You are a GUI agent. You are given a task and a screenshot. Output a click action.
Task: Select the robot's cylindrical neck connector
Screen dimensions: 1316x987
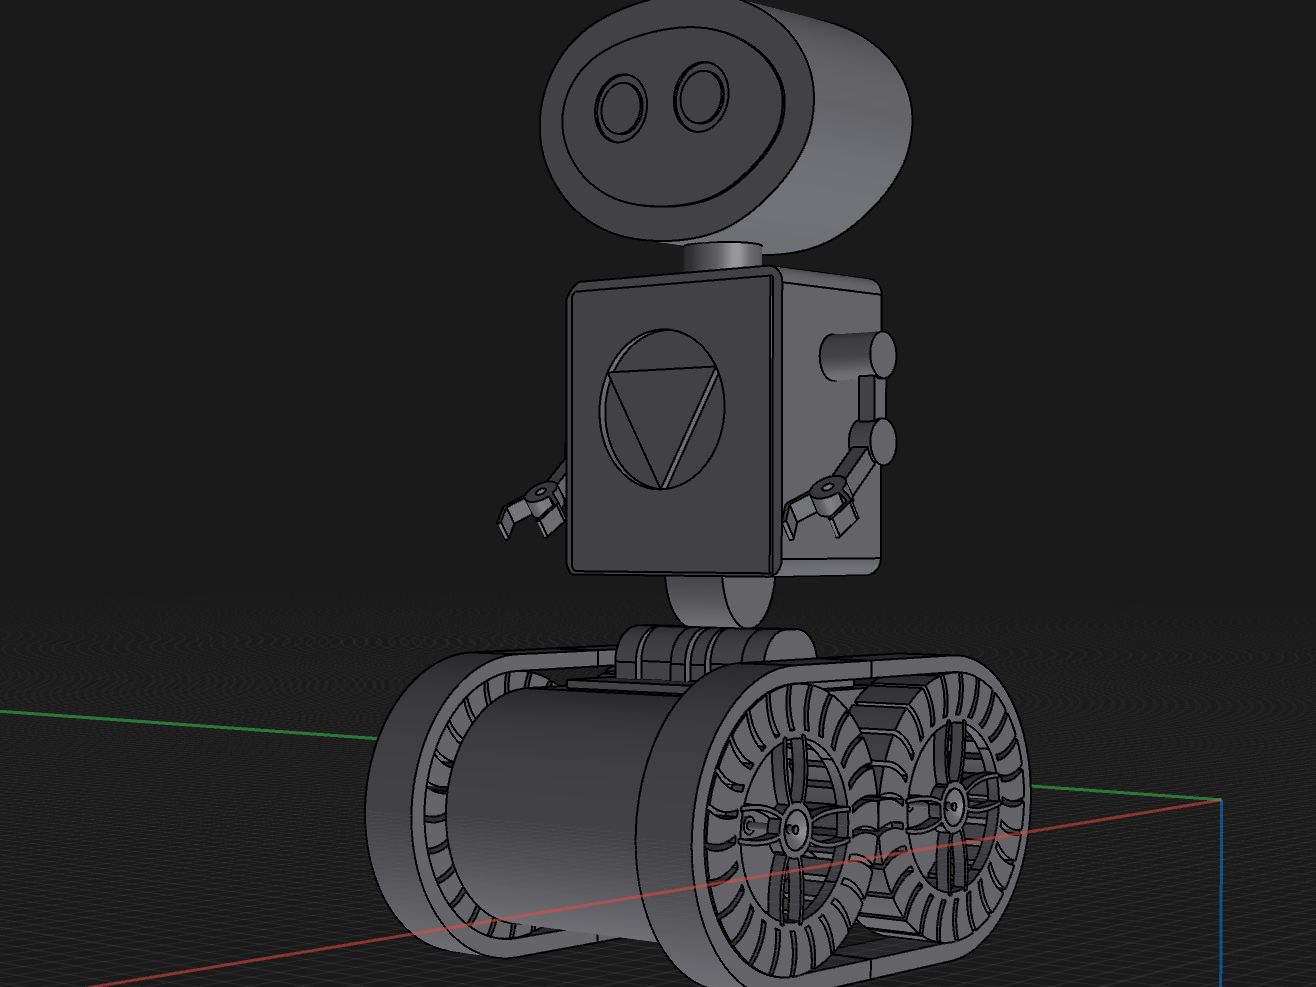pos(725,255)
